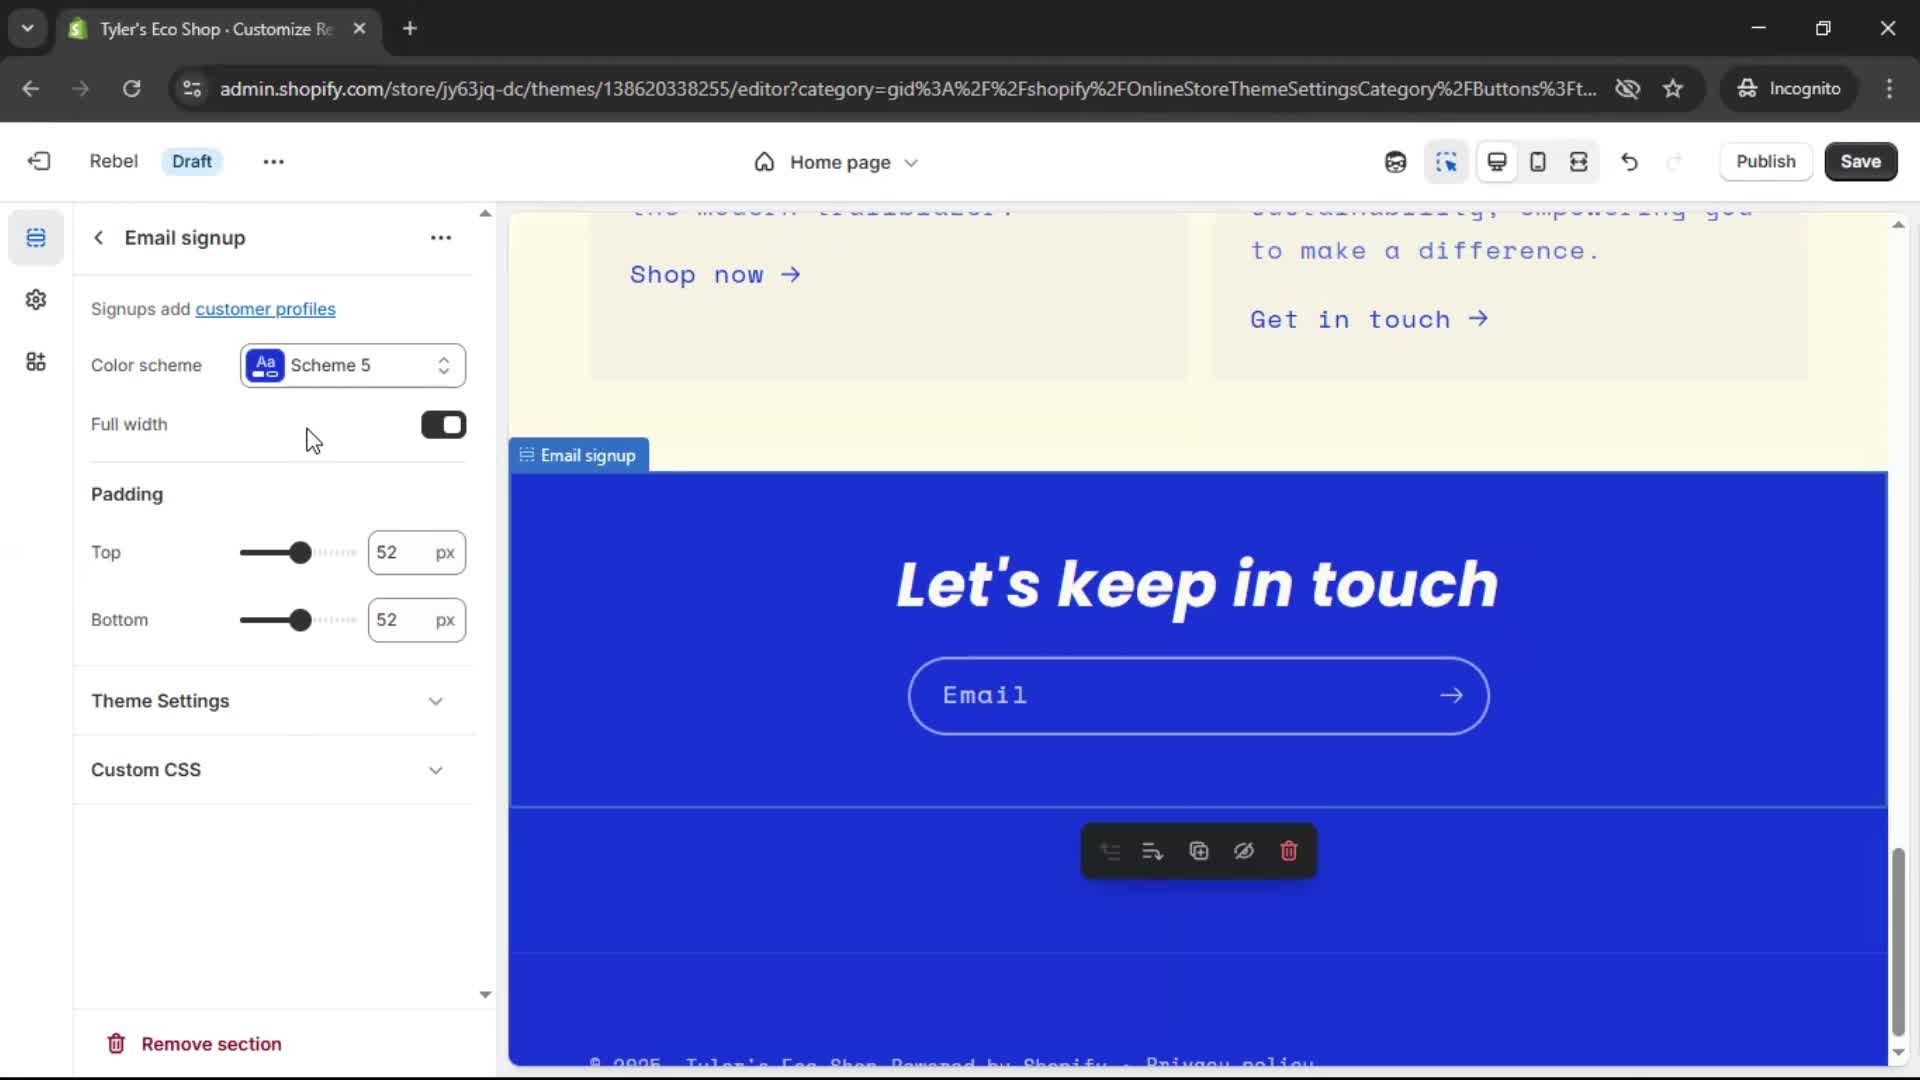Hide section with crossed-eye icon
This screenshot has height=1080, width=1920.
[1243, 851]
